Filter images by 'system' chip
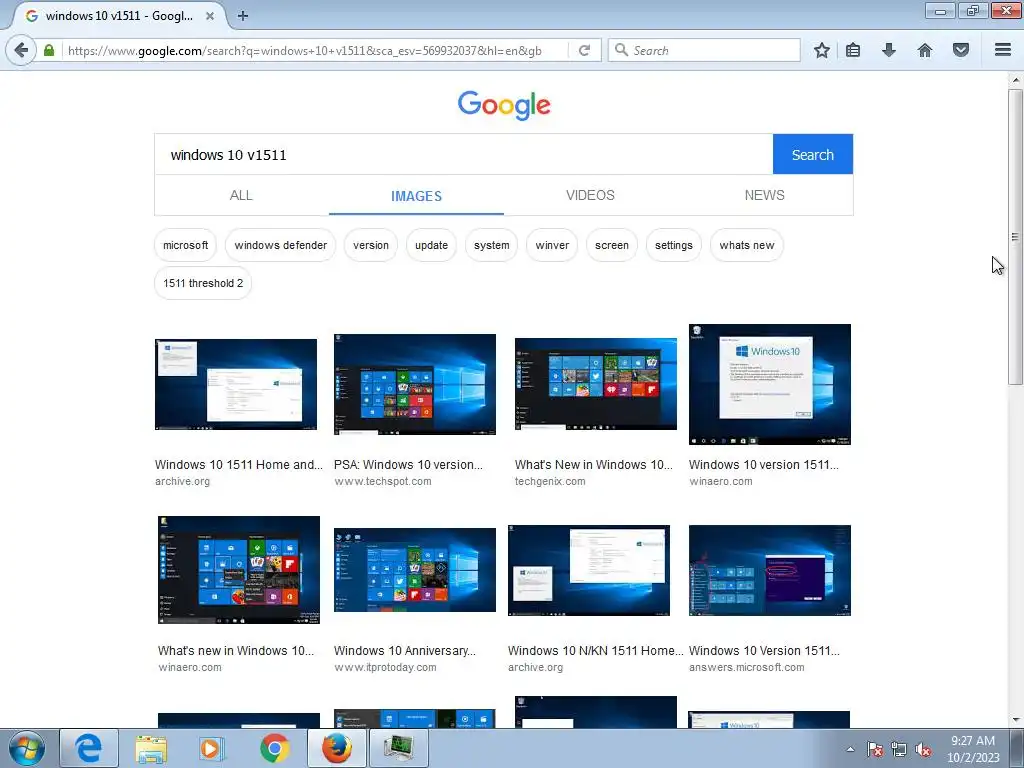 point(492,245)
